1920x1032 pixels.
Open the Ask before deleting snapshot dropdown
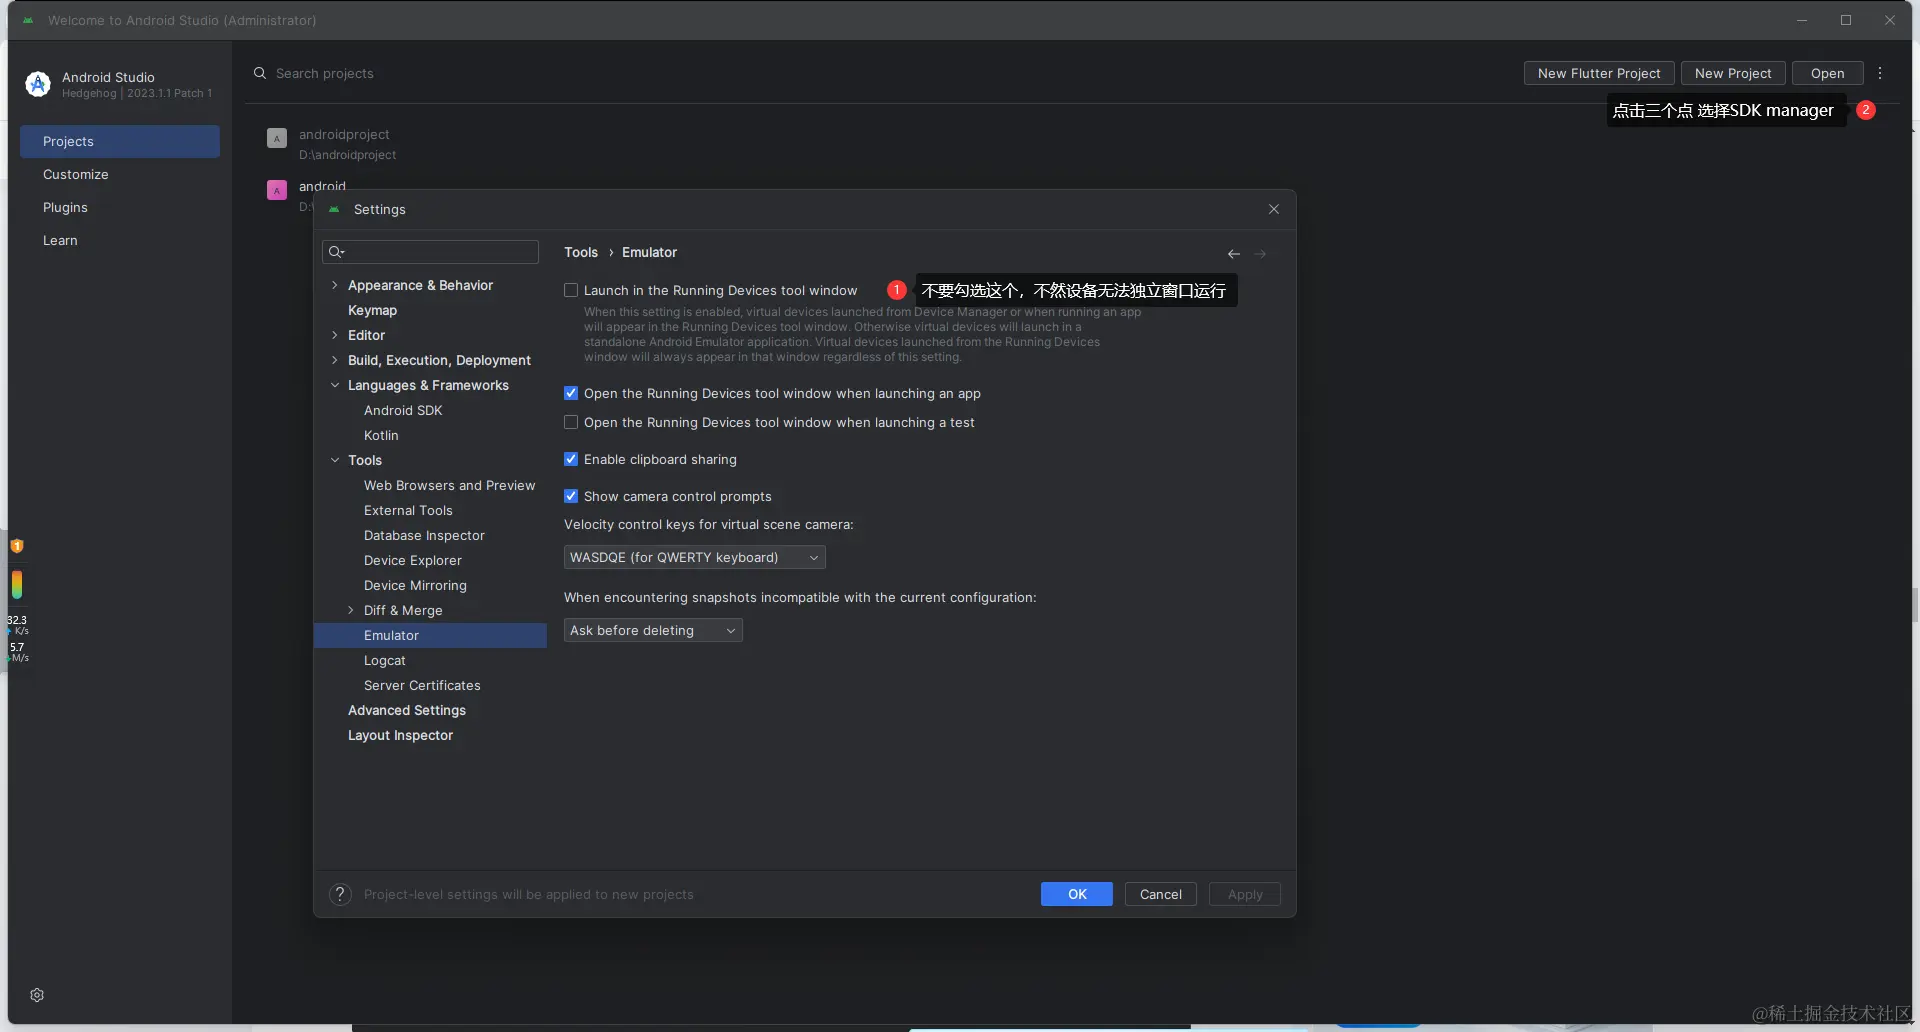pyautogui.click(x=653, y=630)
